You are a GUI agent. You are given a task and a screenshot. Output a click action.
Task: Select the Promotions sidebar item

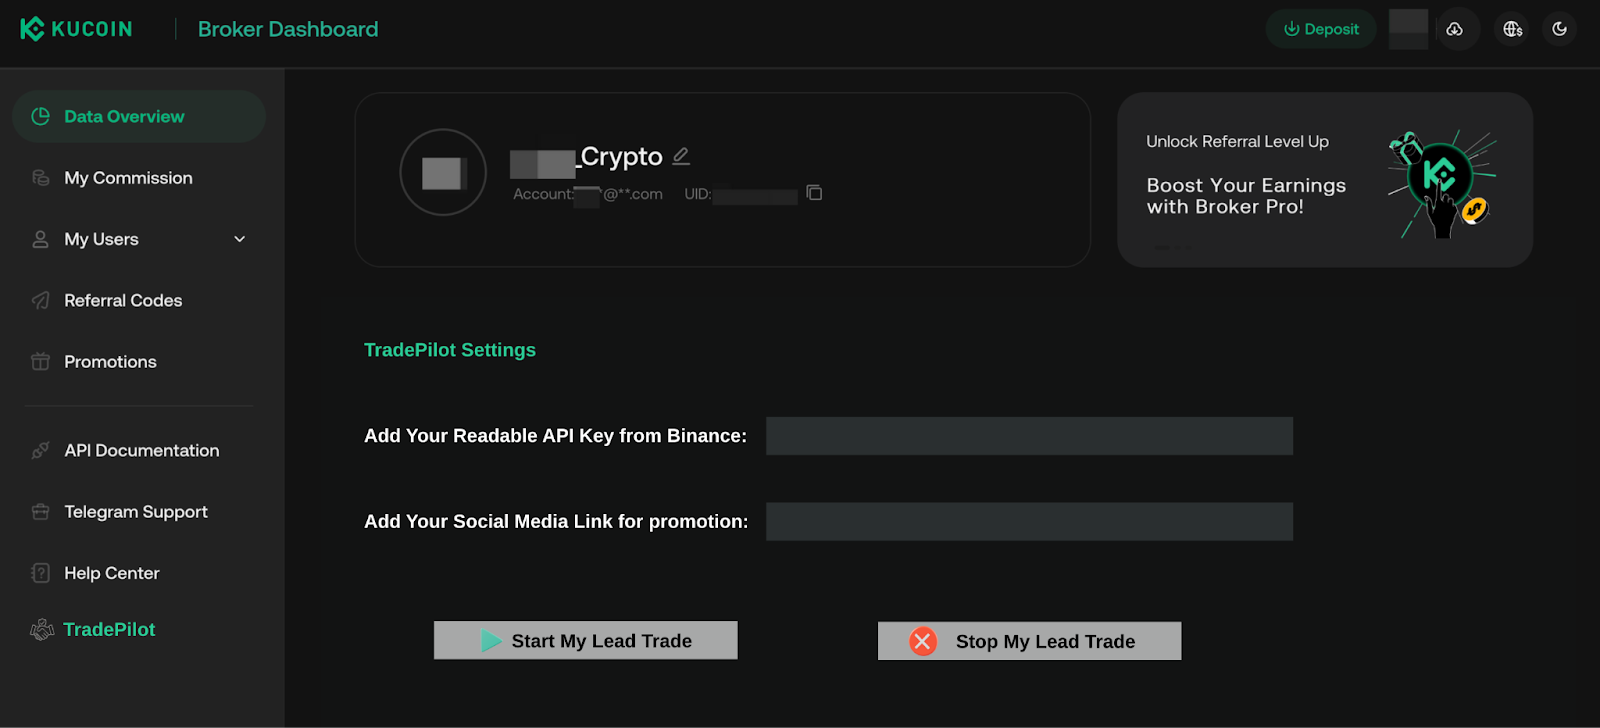[110, 362]
